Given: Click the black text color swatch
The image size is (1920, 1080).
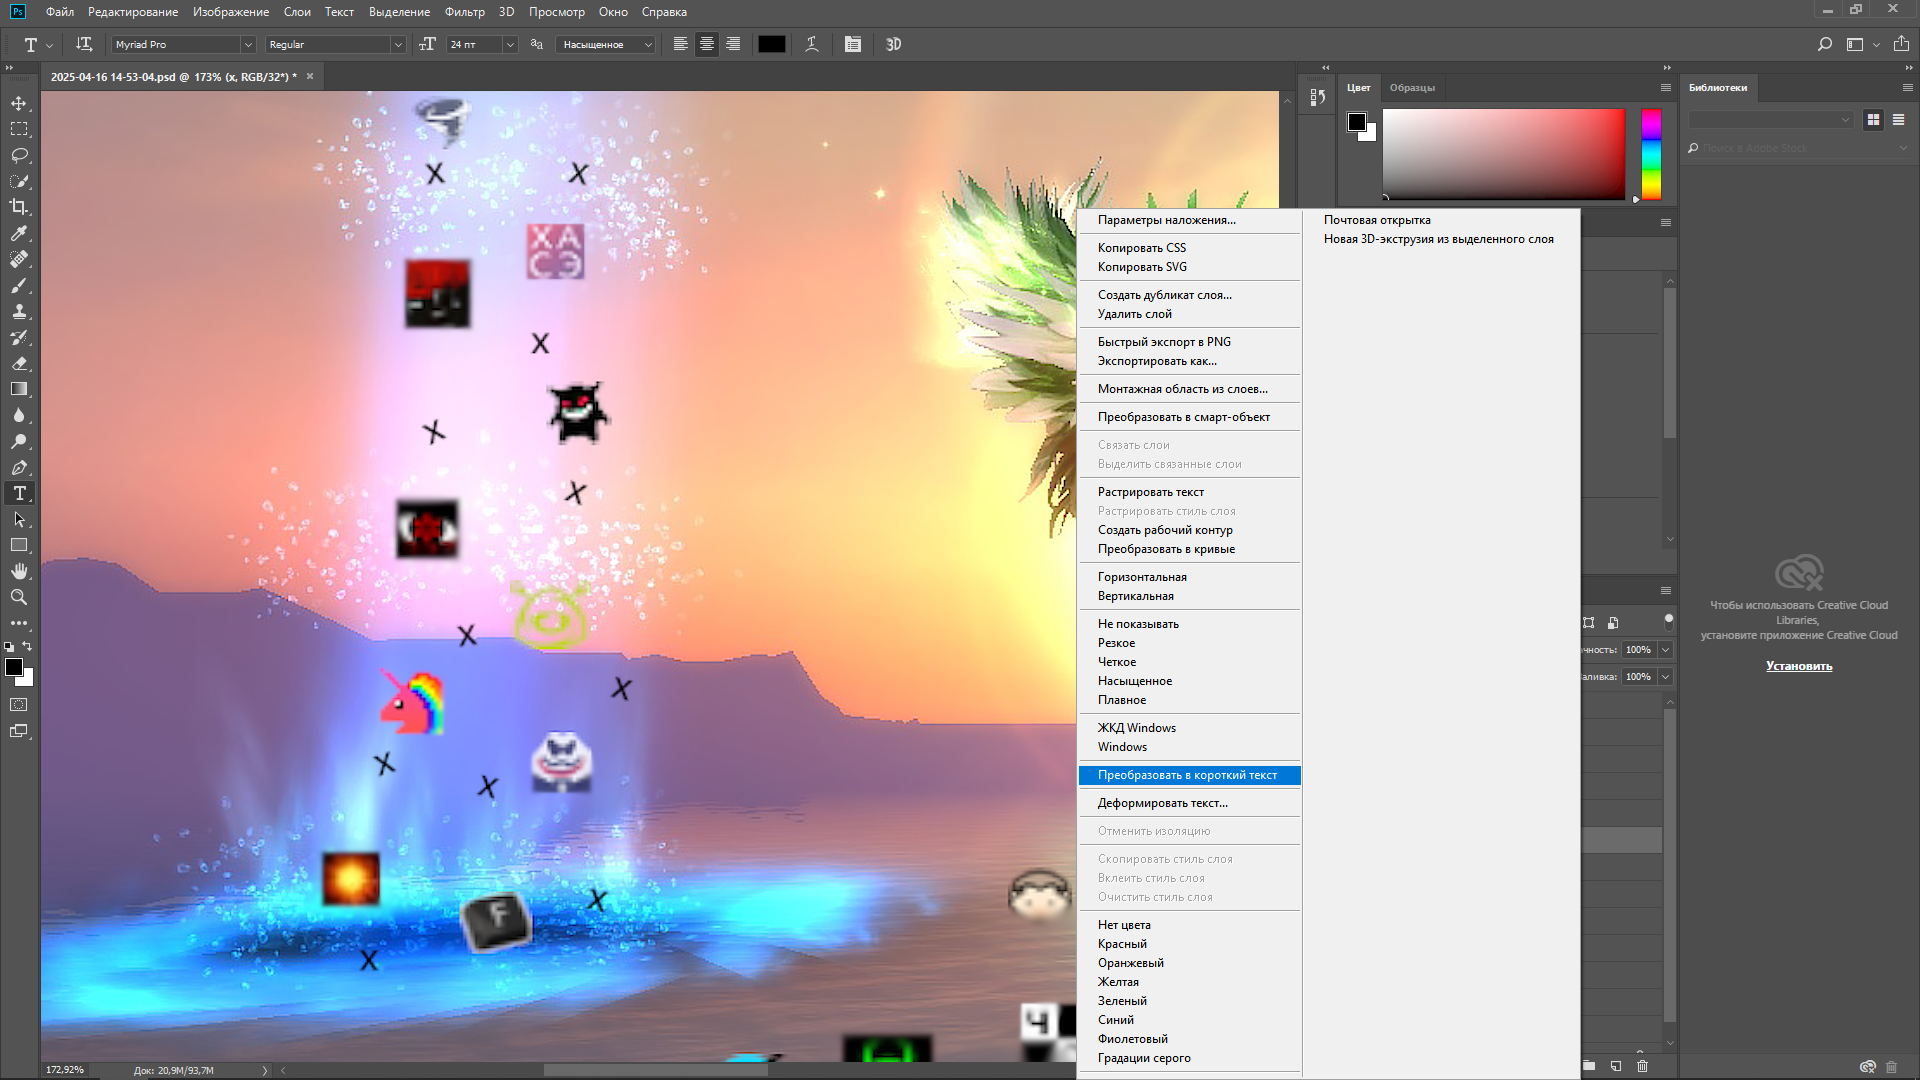Looking at the screenshot, I should (x=771, y=44).
